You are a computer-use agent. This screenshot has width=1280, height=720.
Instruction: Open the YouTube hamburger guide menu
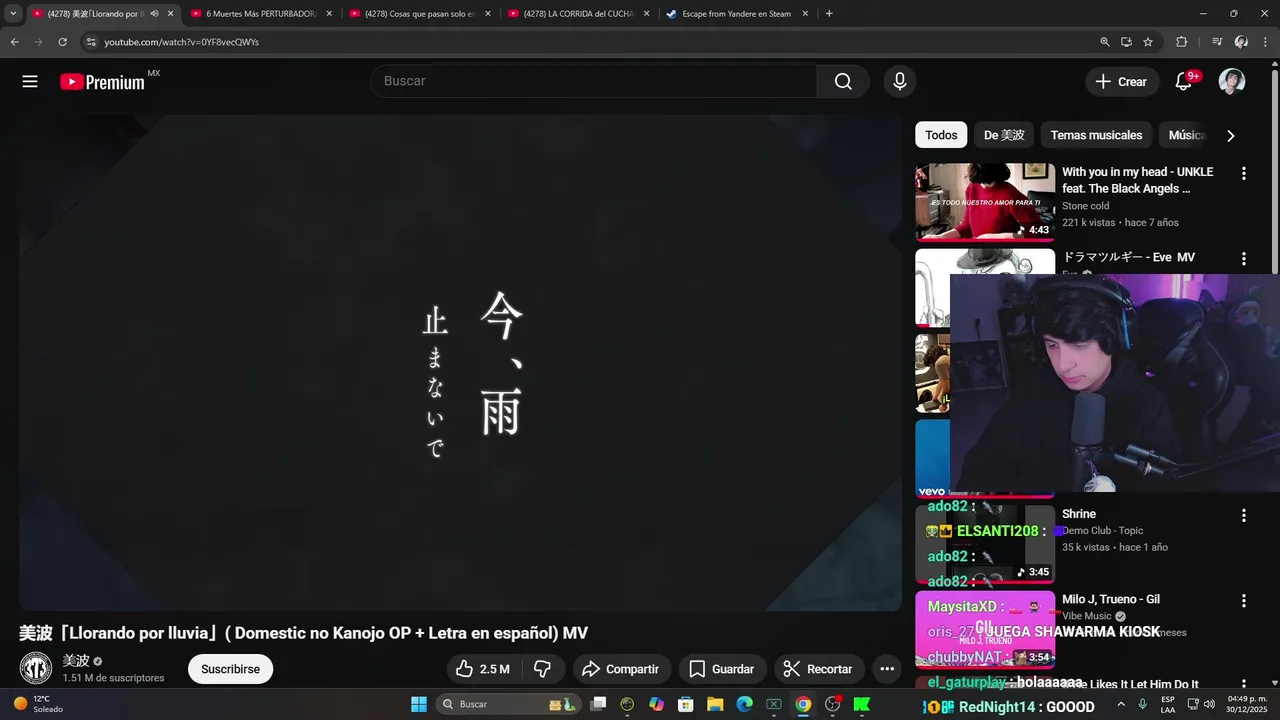(x=30, y=82)
